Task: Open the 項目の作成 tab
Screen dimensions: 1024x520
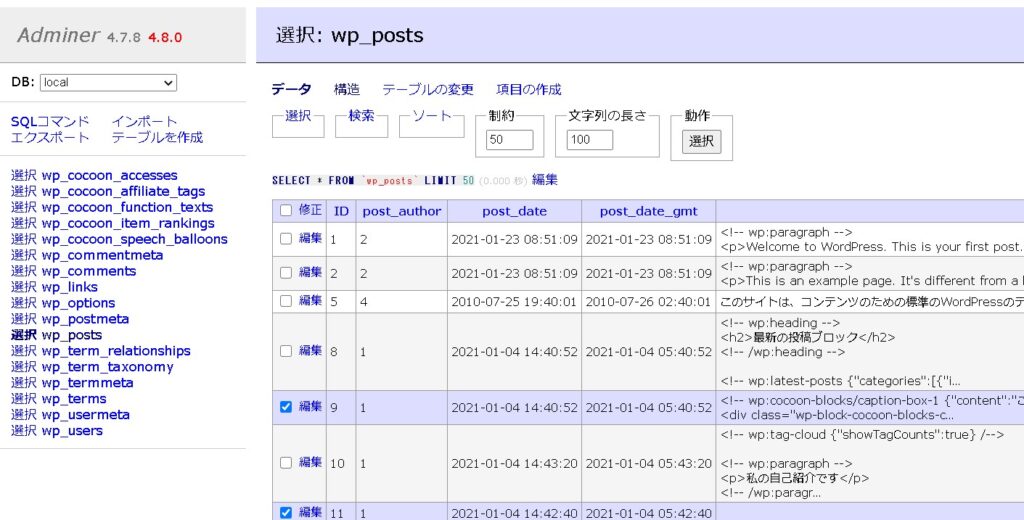Action: 529,89
